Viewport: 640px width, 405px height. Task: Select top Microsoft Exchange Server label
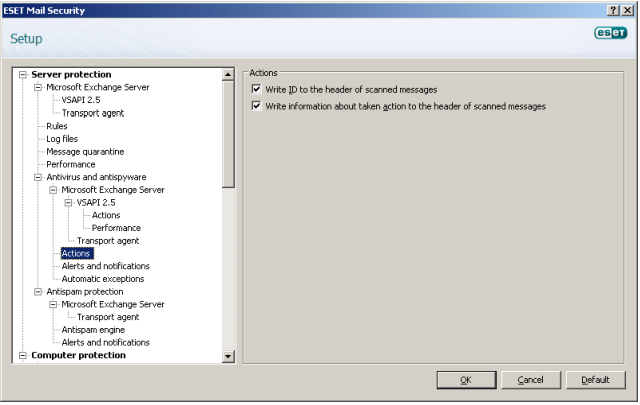pyautogui.click(x=98, y=87)
